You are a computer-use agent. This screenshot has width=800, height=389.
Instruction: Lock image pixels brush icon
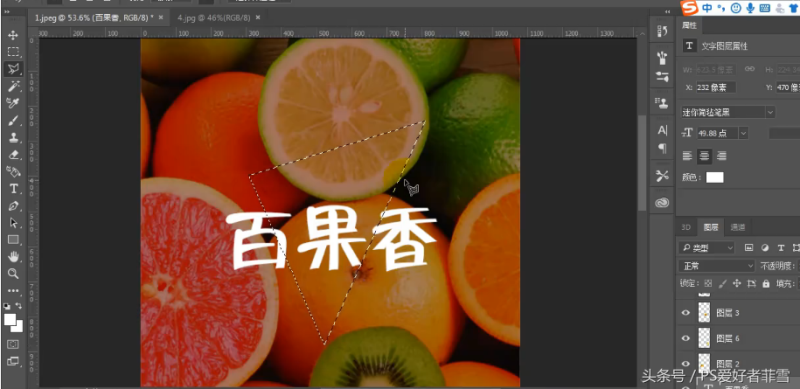(722, 283)
